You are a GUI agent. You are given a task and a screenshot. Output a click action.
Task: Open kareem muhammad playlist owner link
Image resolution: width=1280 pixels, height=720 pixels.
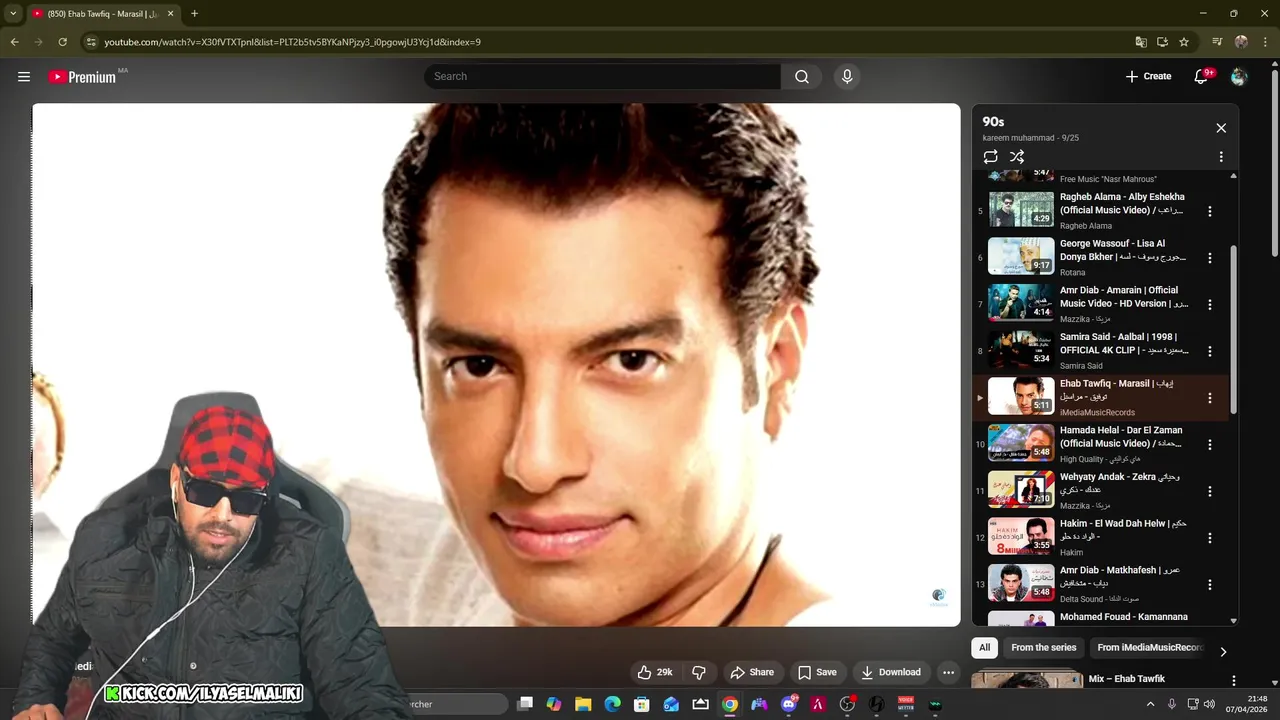pyautogui.click(x=1018, y=138)
